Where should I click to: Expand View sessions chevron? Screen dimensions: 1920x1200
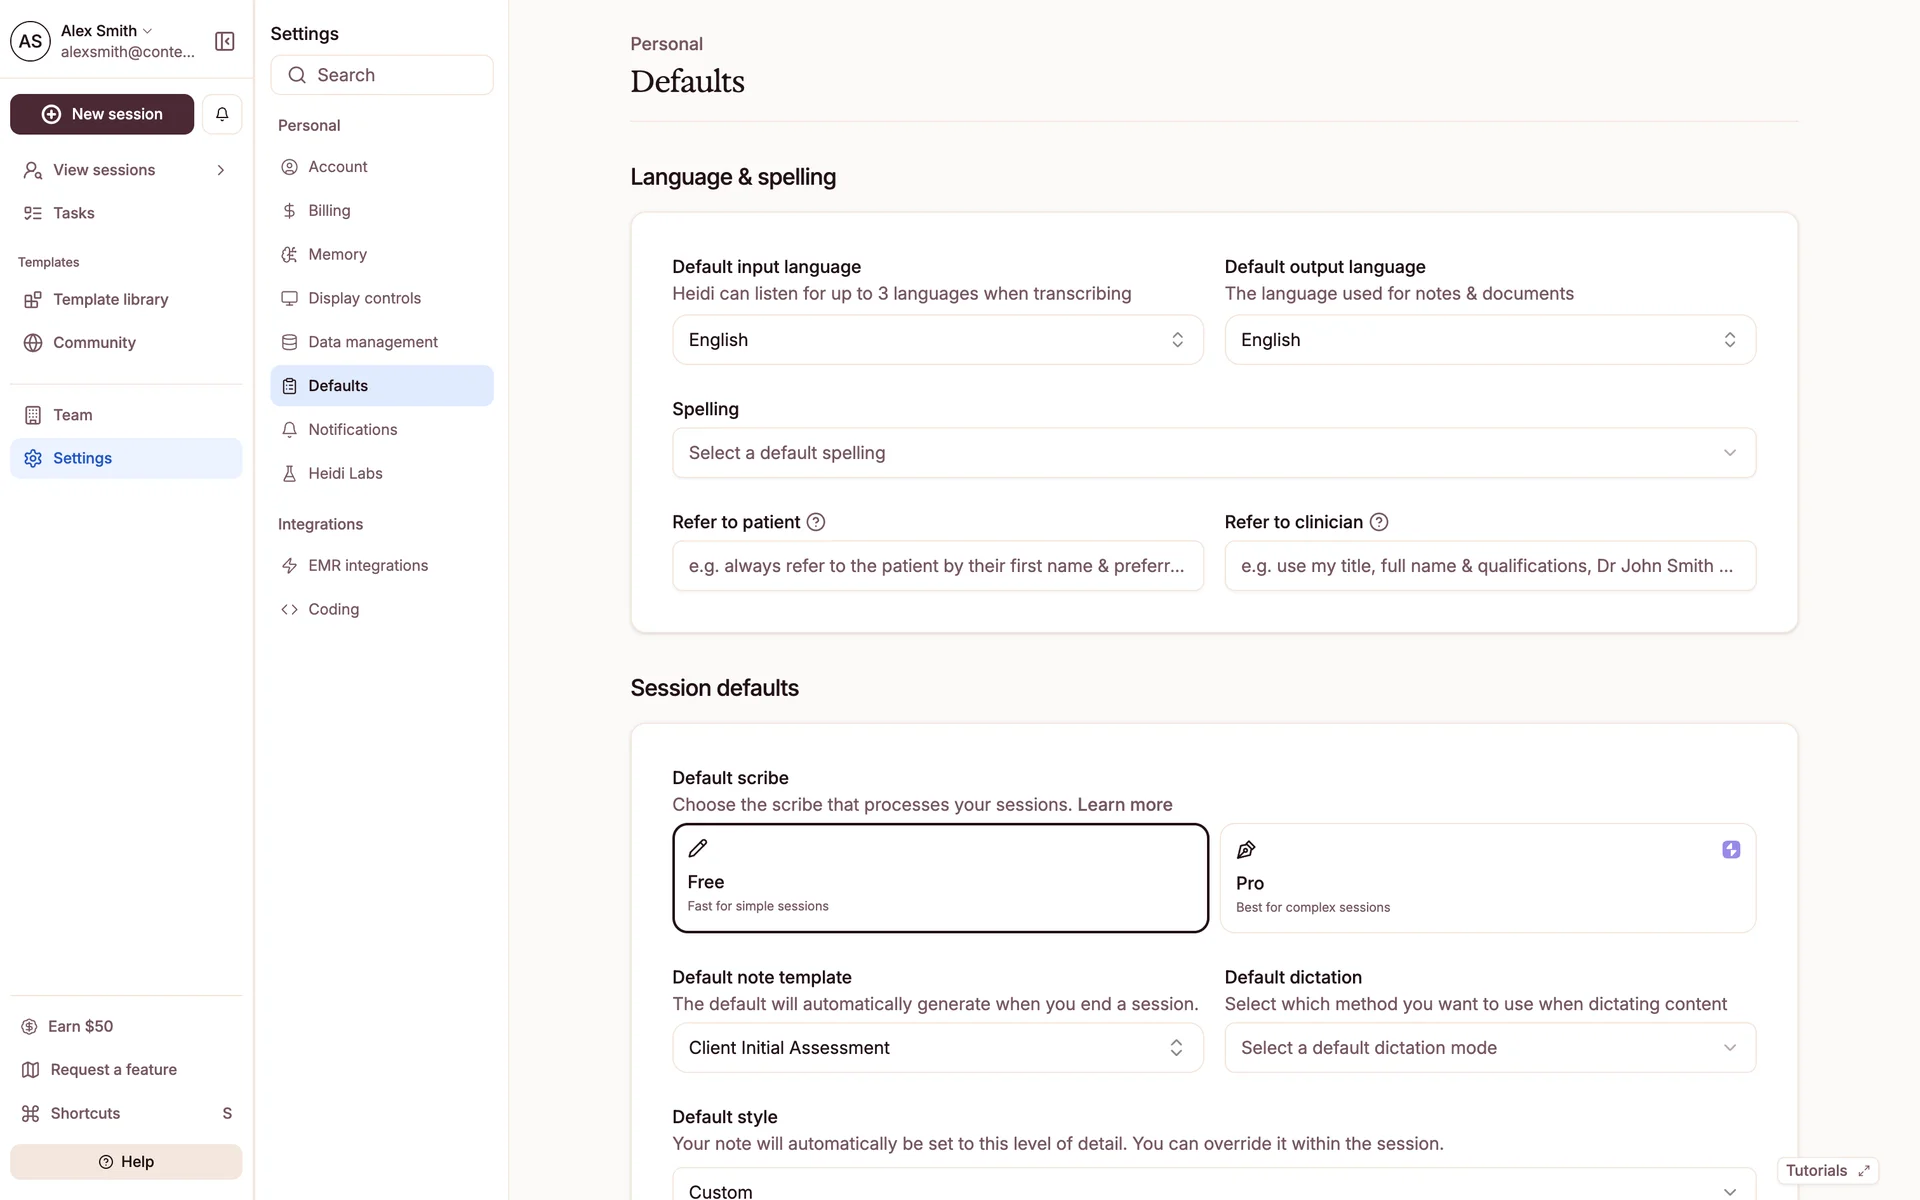[221, 170]
